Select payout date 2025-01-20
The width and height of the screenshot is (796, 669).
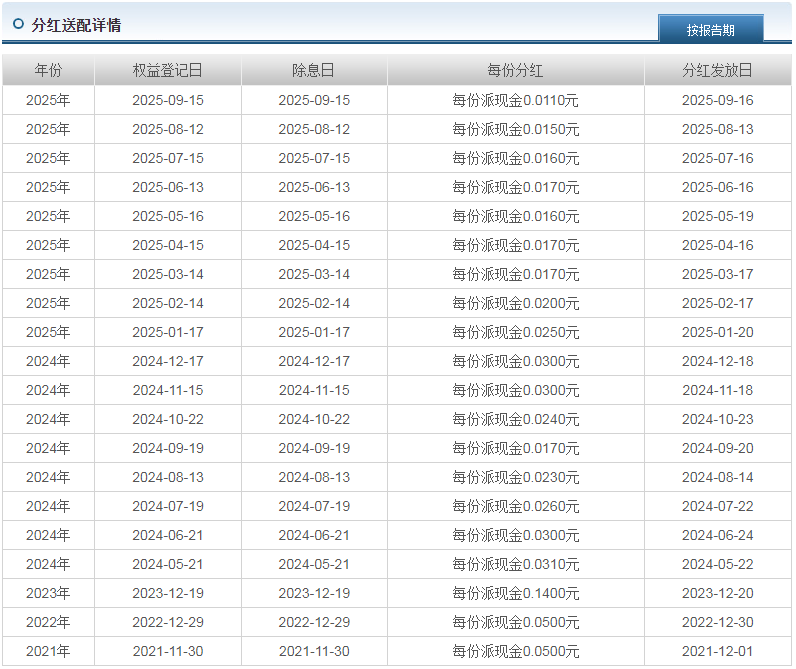(717, 332)
